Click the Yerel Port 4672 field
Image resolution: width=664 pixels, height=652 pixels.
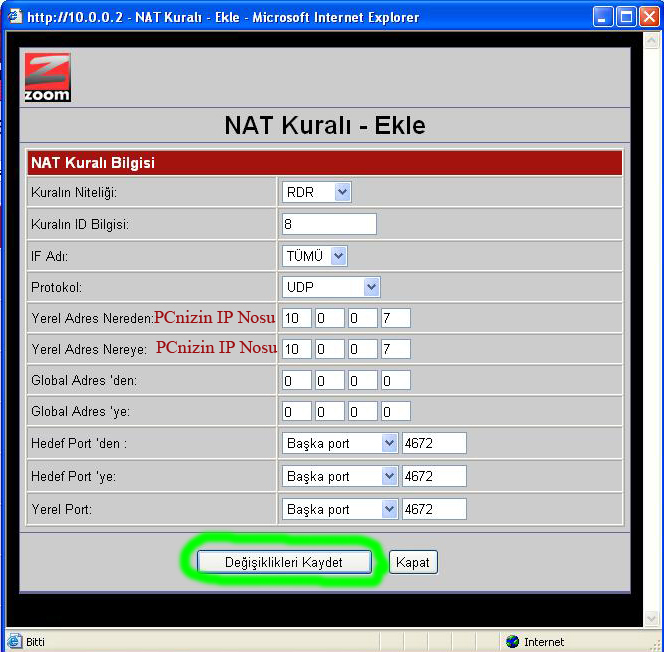pyautogui.click(x=434, y=509)
